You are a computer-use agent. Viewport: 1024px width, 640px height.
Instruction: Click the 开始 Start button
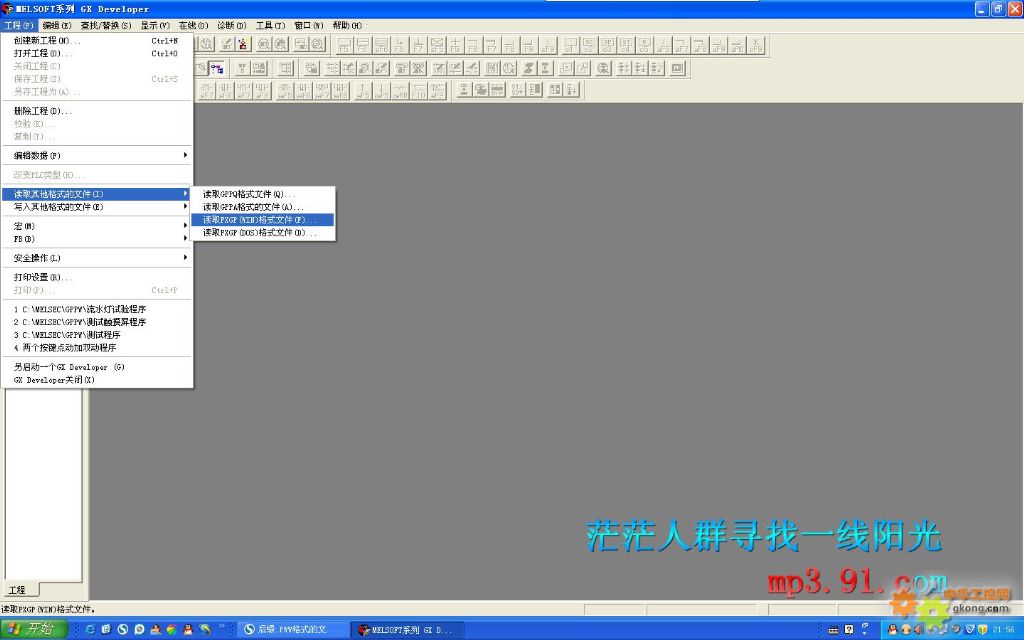(x=33, y=630)
